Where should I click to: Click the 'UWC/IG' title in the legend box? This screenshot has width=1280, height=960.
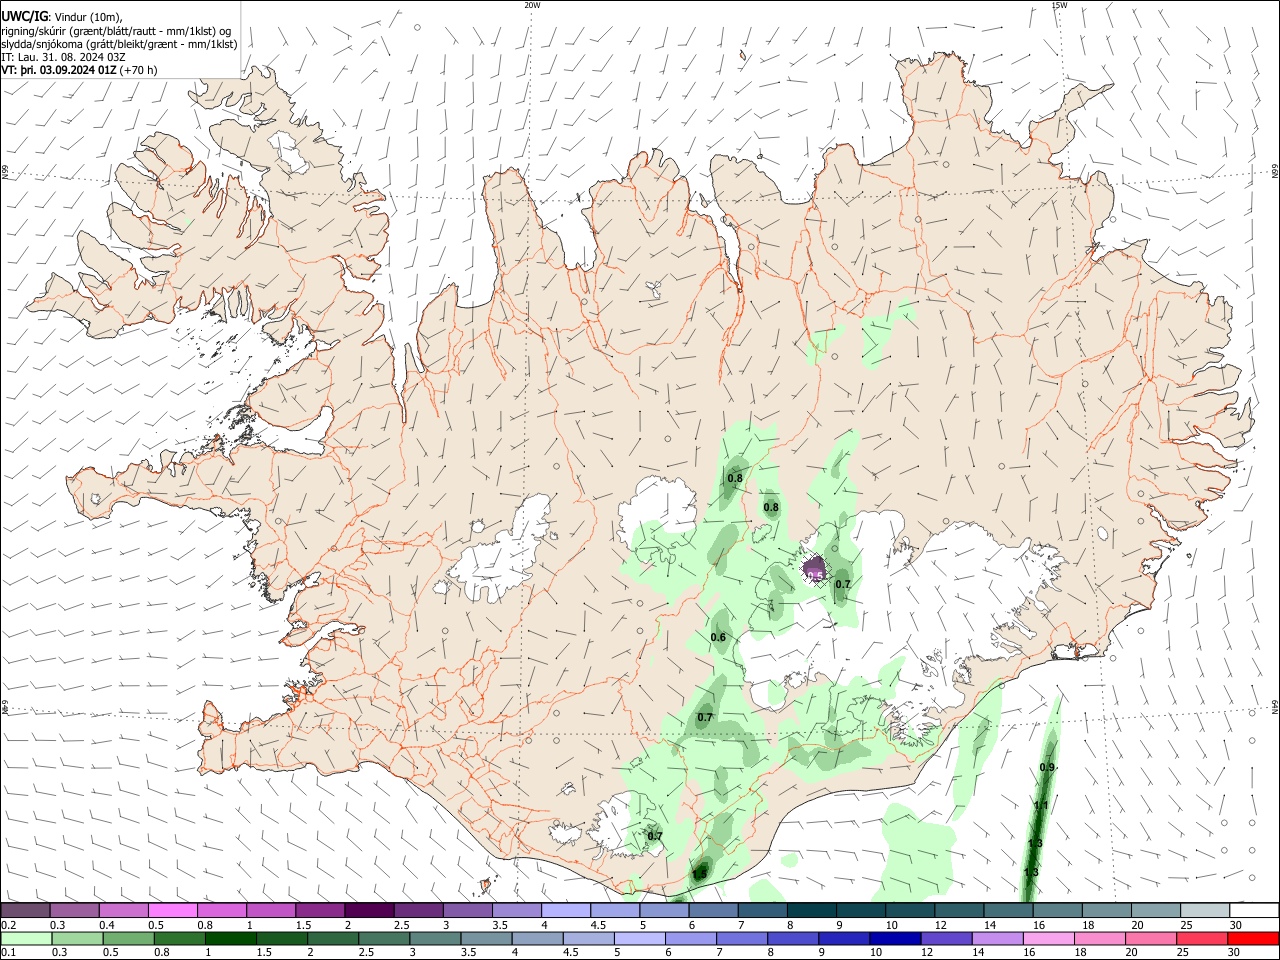tap(24, 16)
